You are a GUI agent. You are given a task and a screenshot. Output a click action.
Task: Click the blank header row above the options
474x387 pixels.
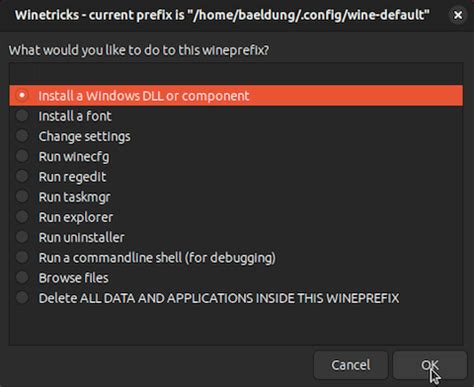click(x=236, y=74)
